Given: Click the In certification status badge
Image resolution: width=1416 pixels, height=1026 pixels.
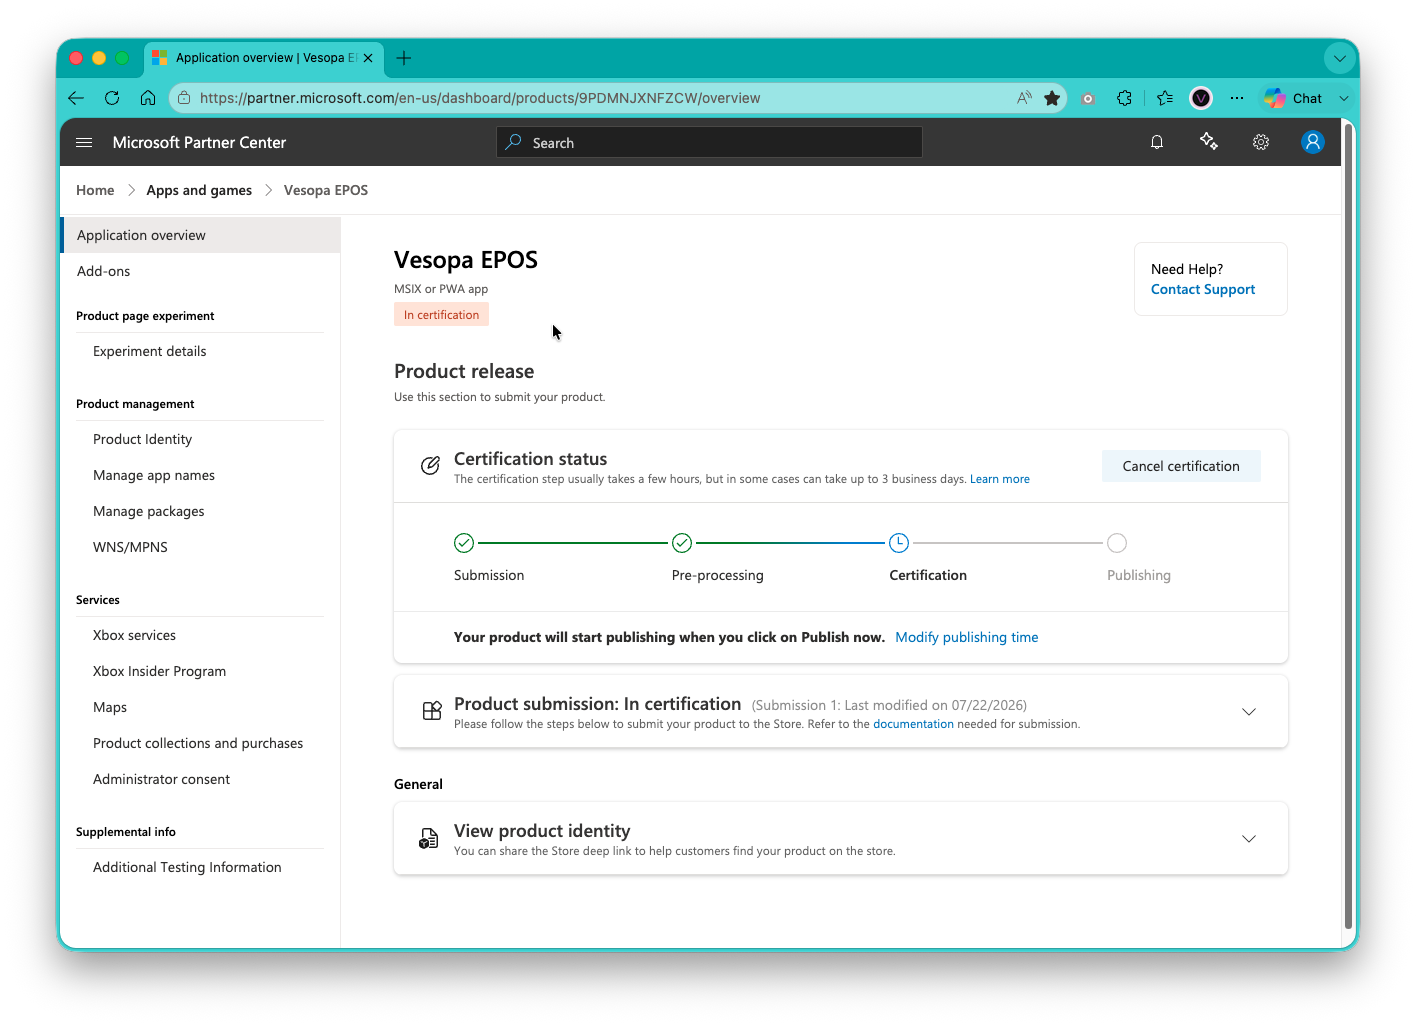Looking at the screenshot, I should coord(441,315).
